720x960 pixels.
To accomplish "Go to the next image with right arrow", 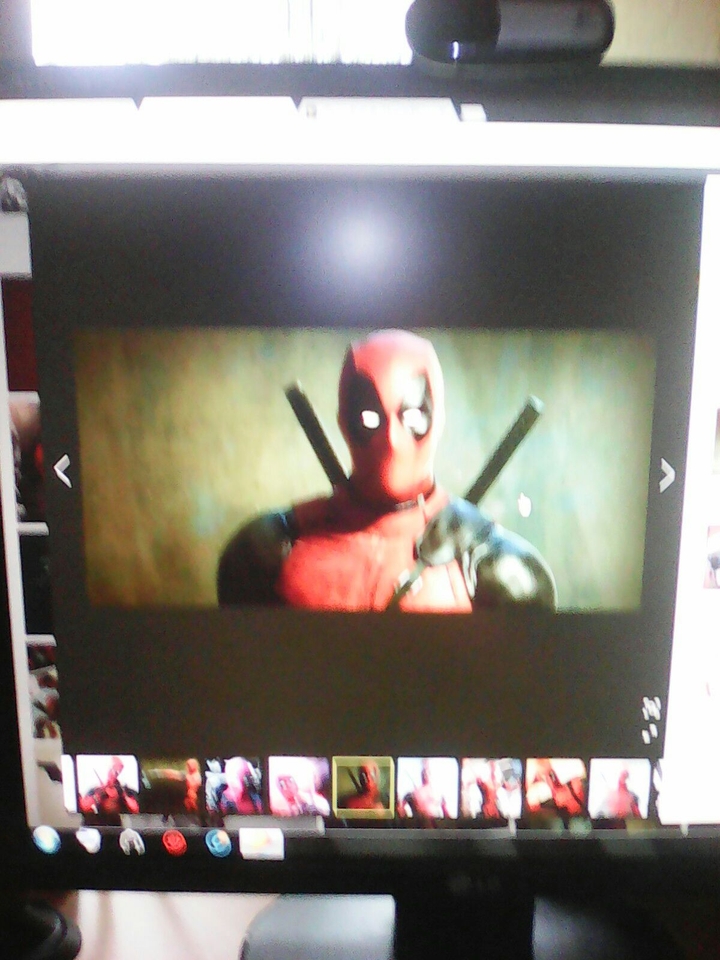I will tap(667, 475).
